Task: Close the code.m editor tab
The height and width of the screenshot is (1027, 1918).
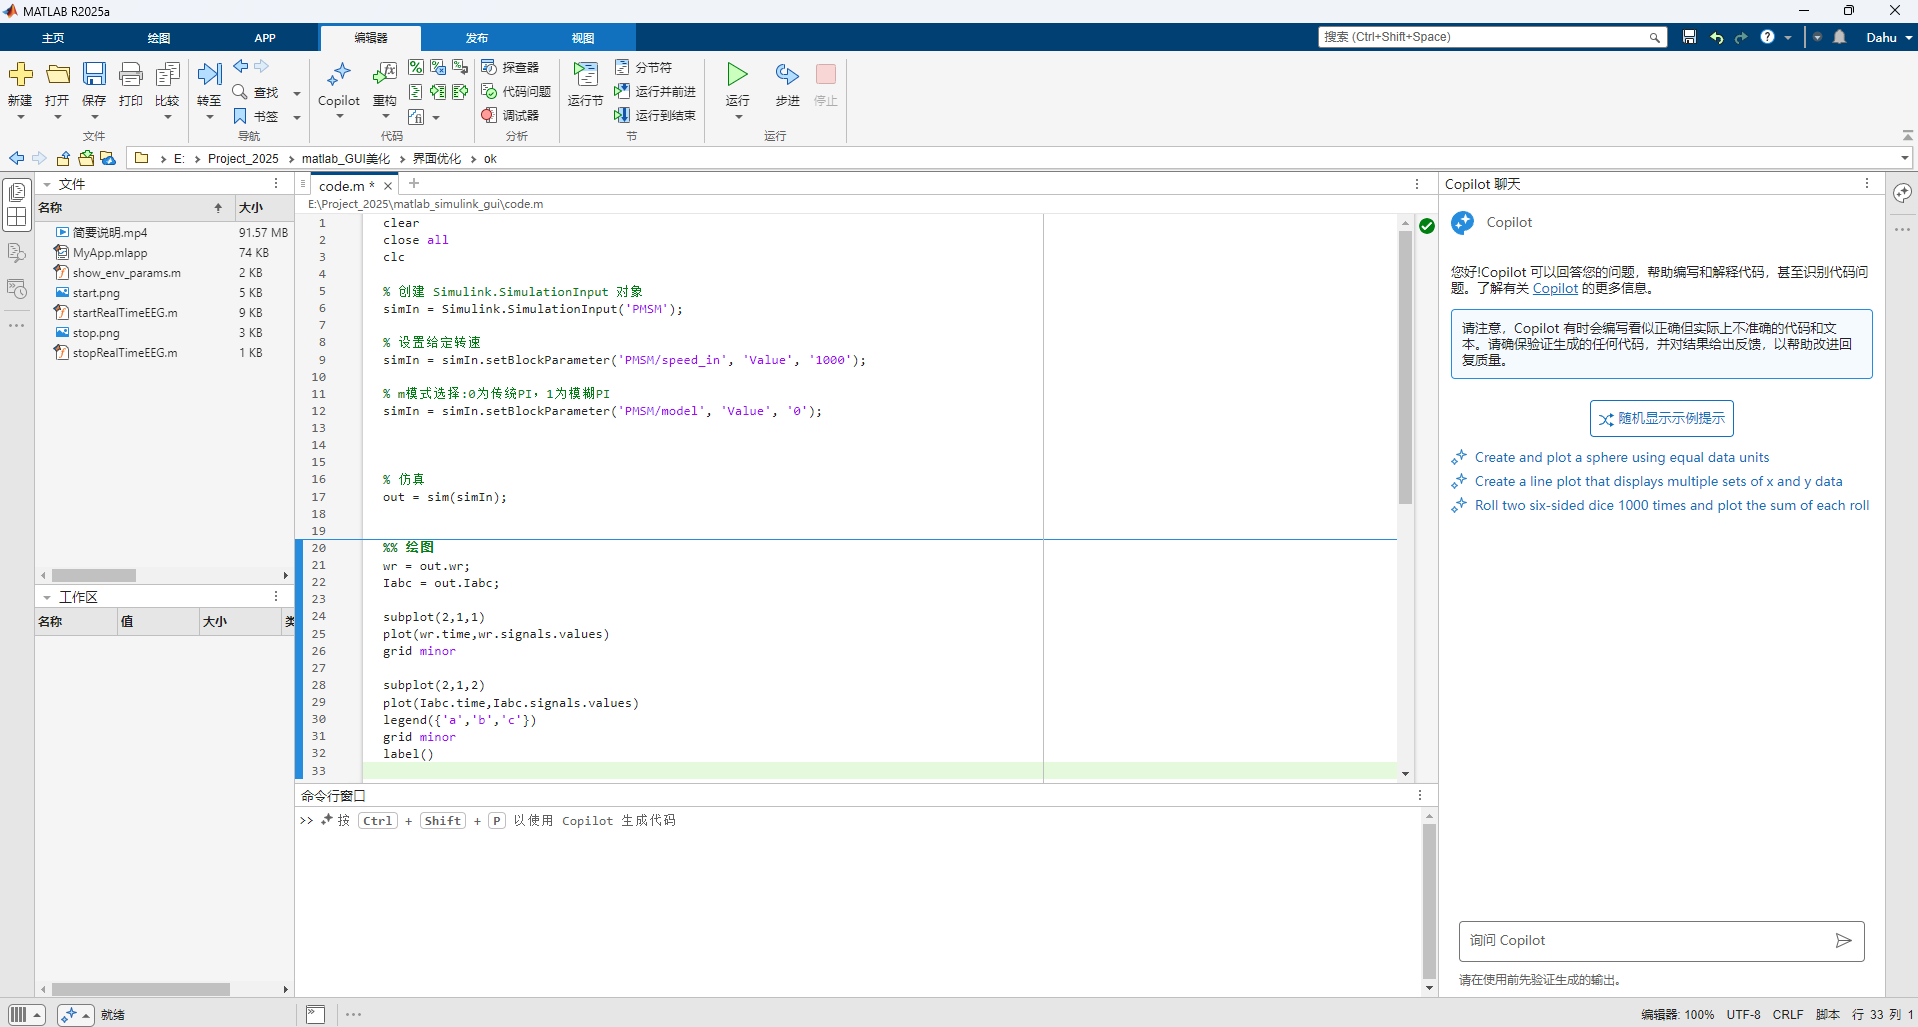Action: 388,186
